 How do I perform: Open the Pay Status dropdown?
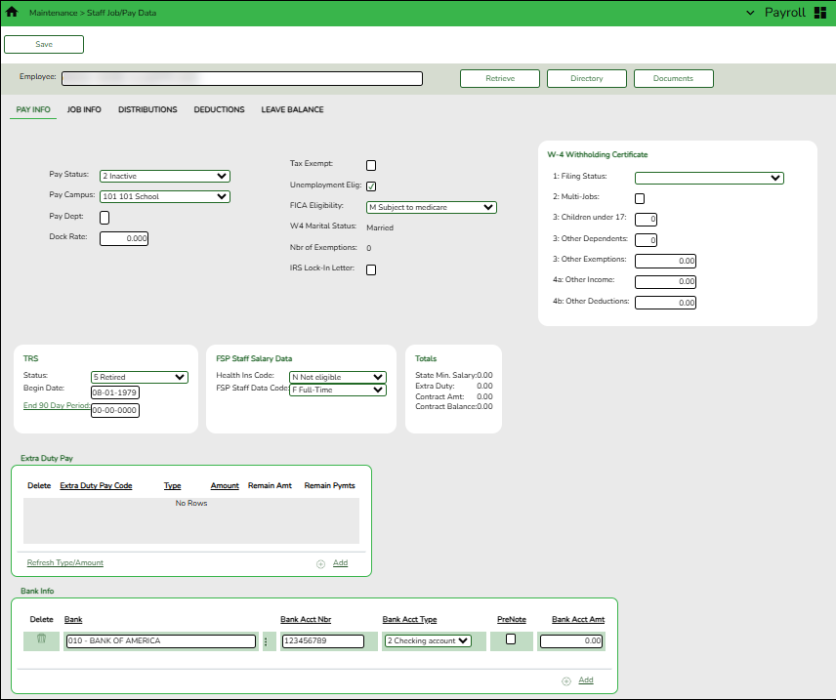point(165,176)
